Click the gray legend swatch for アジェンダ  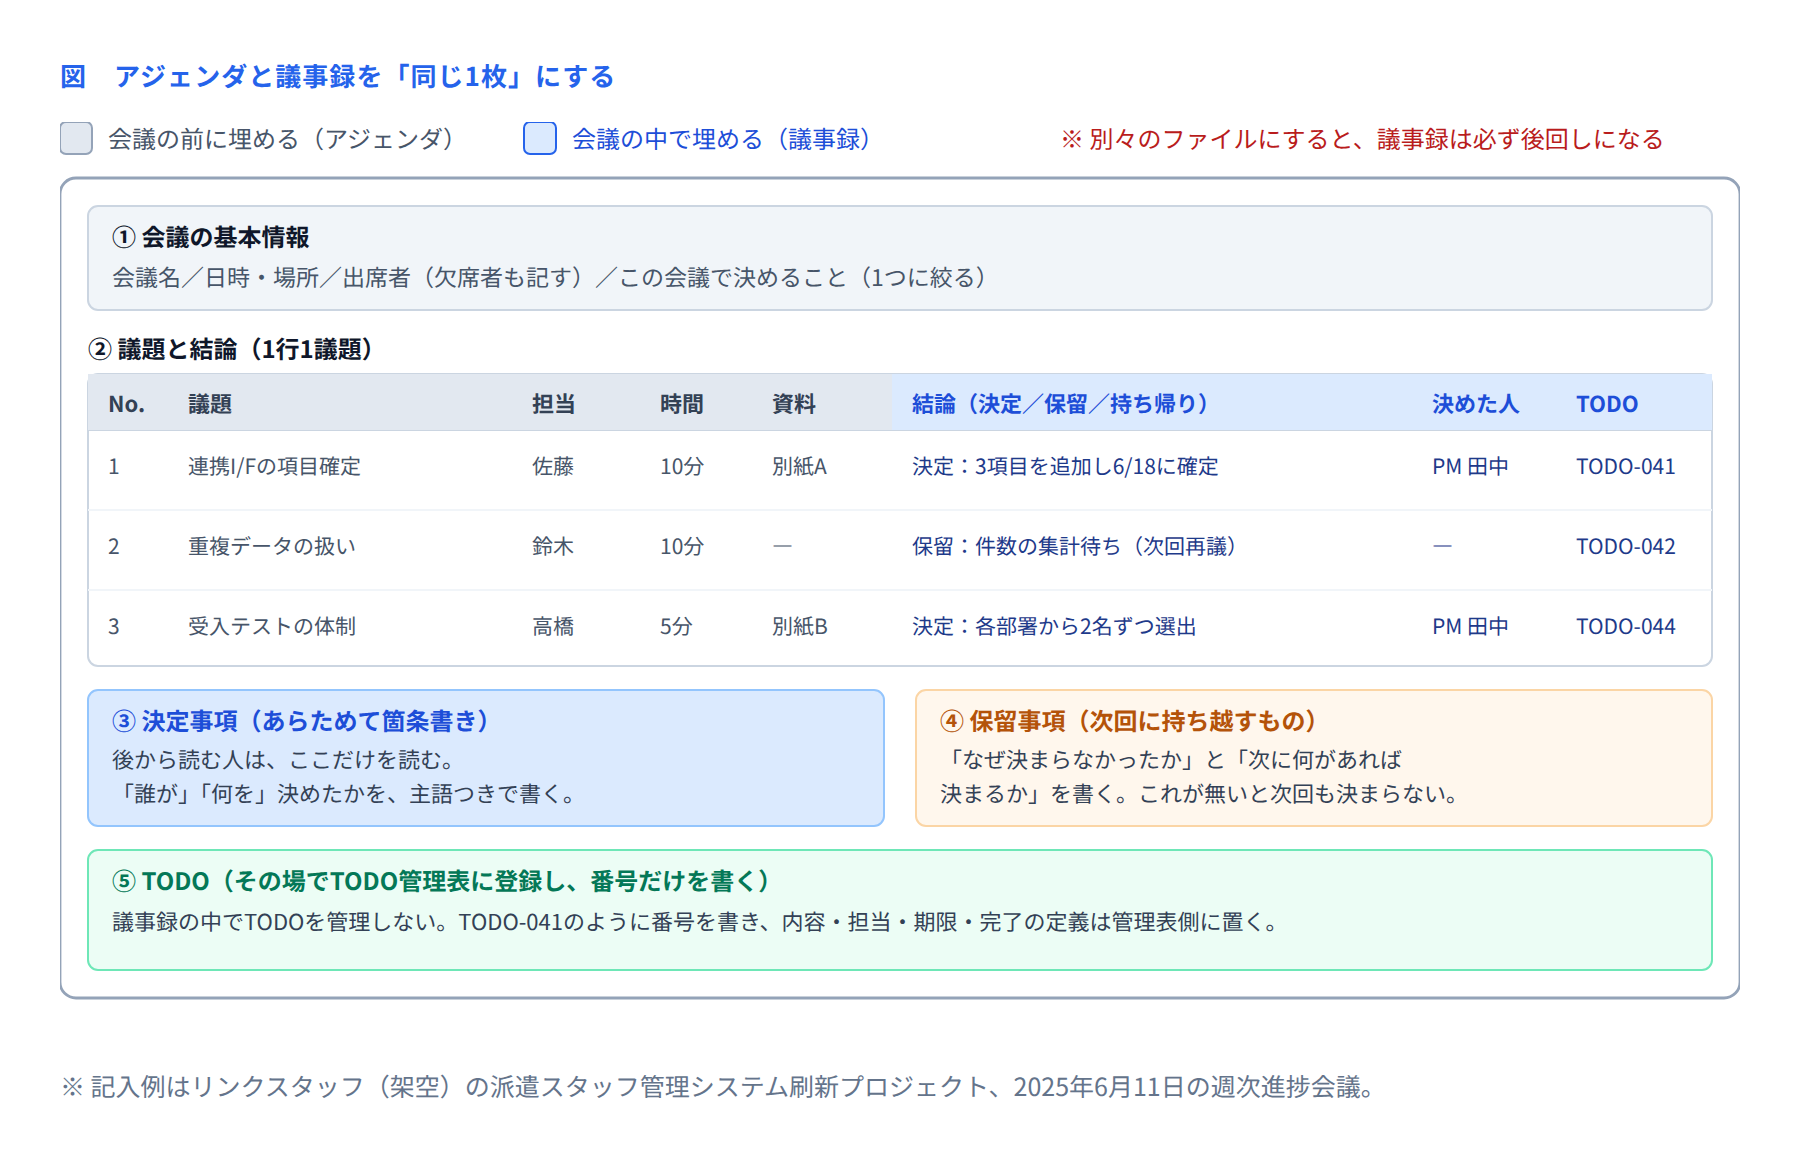[x=76, y=138]
